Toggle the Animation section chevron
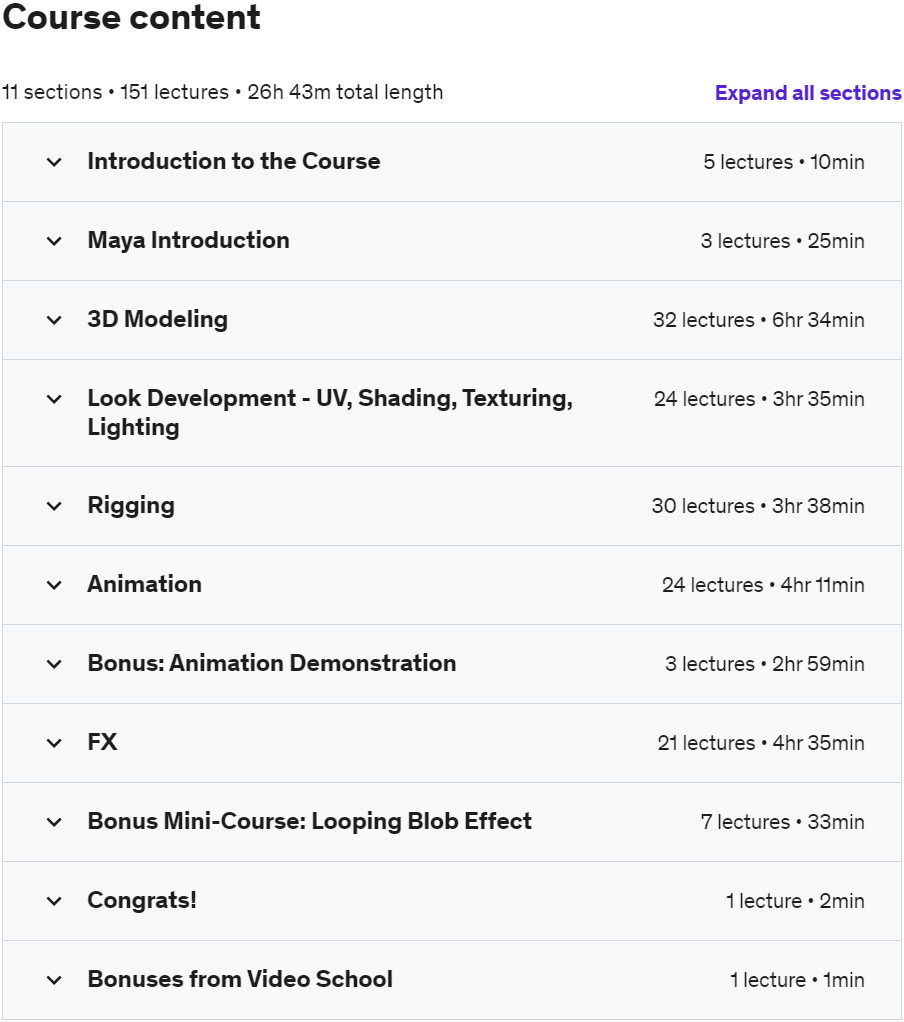The width and height of the screenshot is (904, 1022). click(x=54, y=585)
